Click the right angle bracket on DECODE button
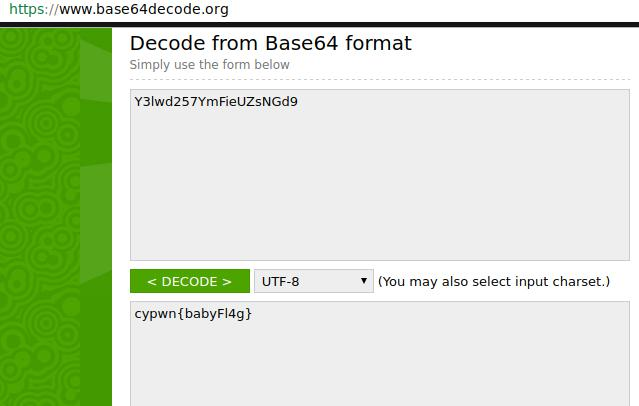 pyautogui.click(x=227, y=281)
